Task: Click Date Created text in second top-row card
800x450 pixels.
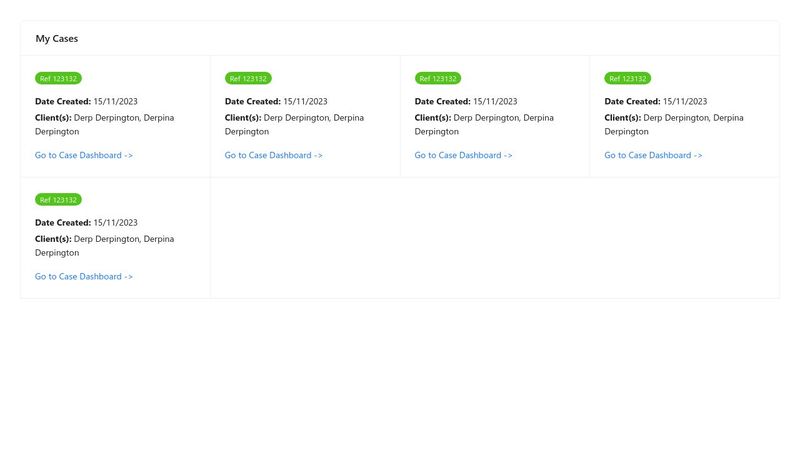Action: click(276, 101)
